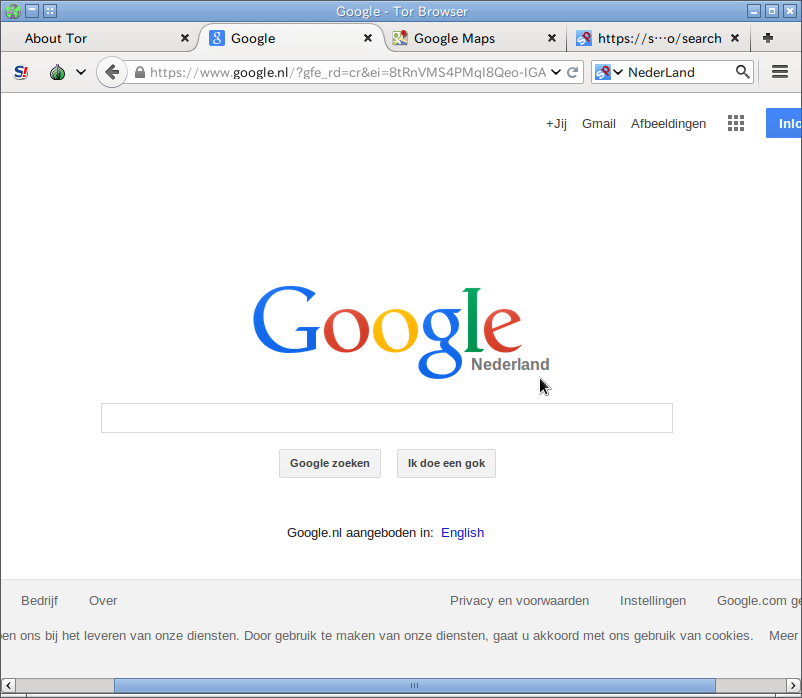The width and height of the screenshot is (802, 698).
Task: Close the Google tab
Action: 368,38
